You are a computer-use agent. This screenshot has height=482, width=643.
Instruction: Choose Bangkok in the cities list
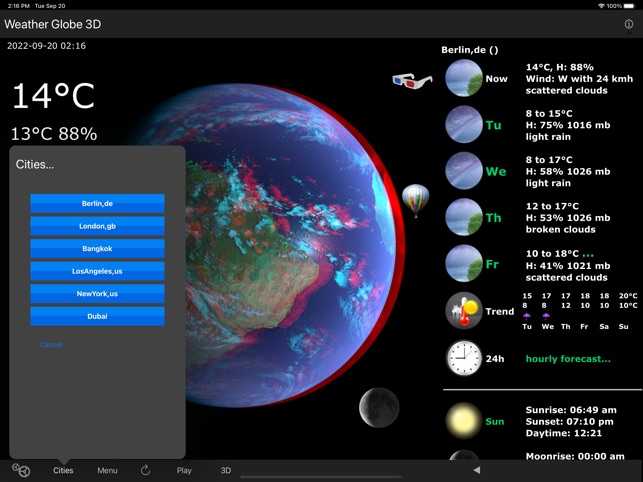point(97,249)
